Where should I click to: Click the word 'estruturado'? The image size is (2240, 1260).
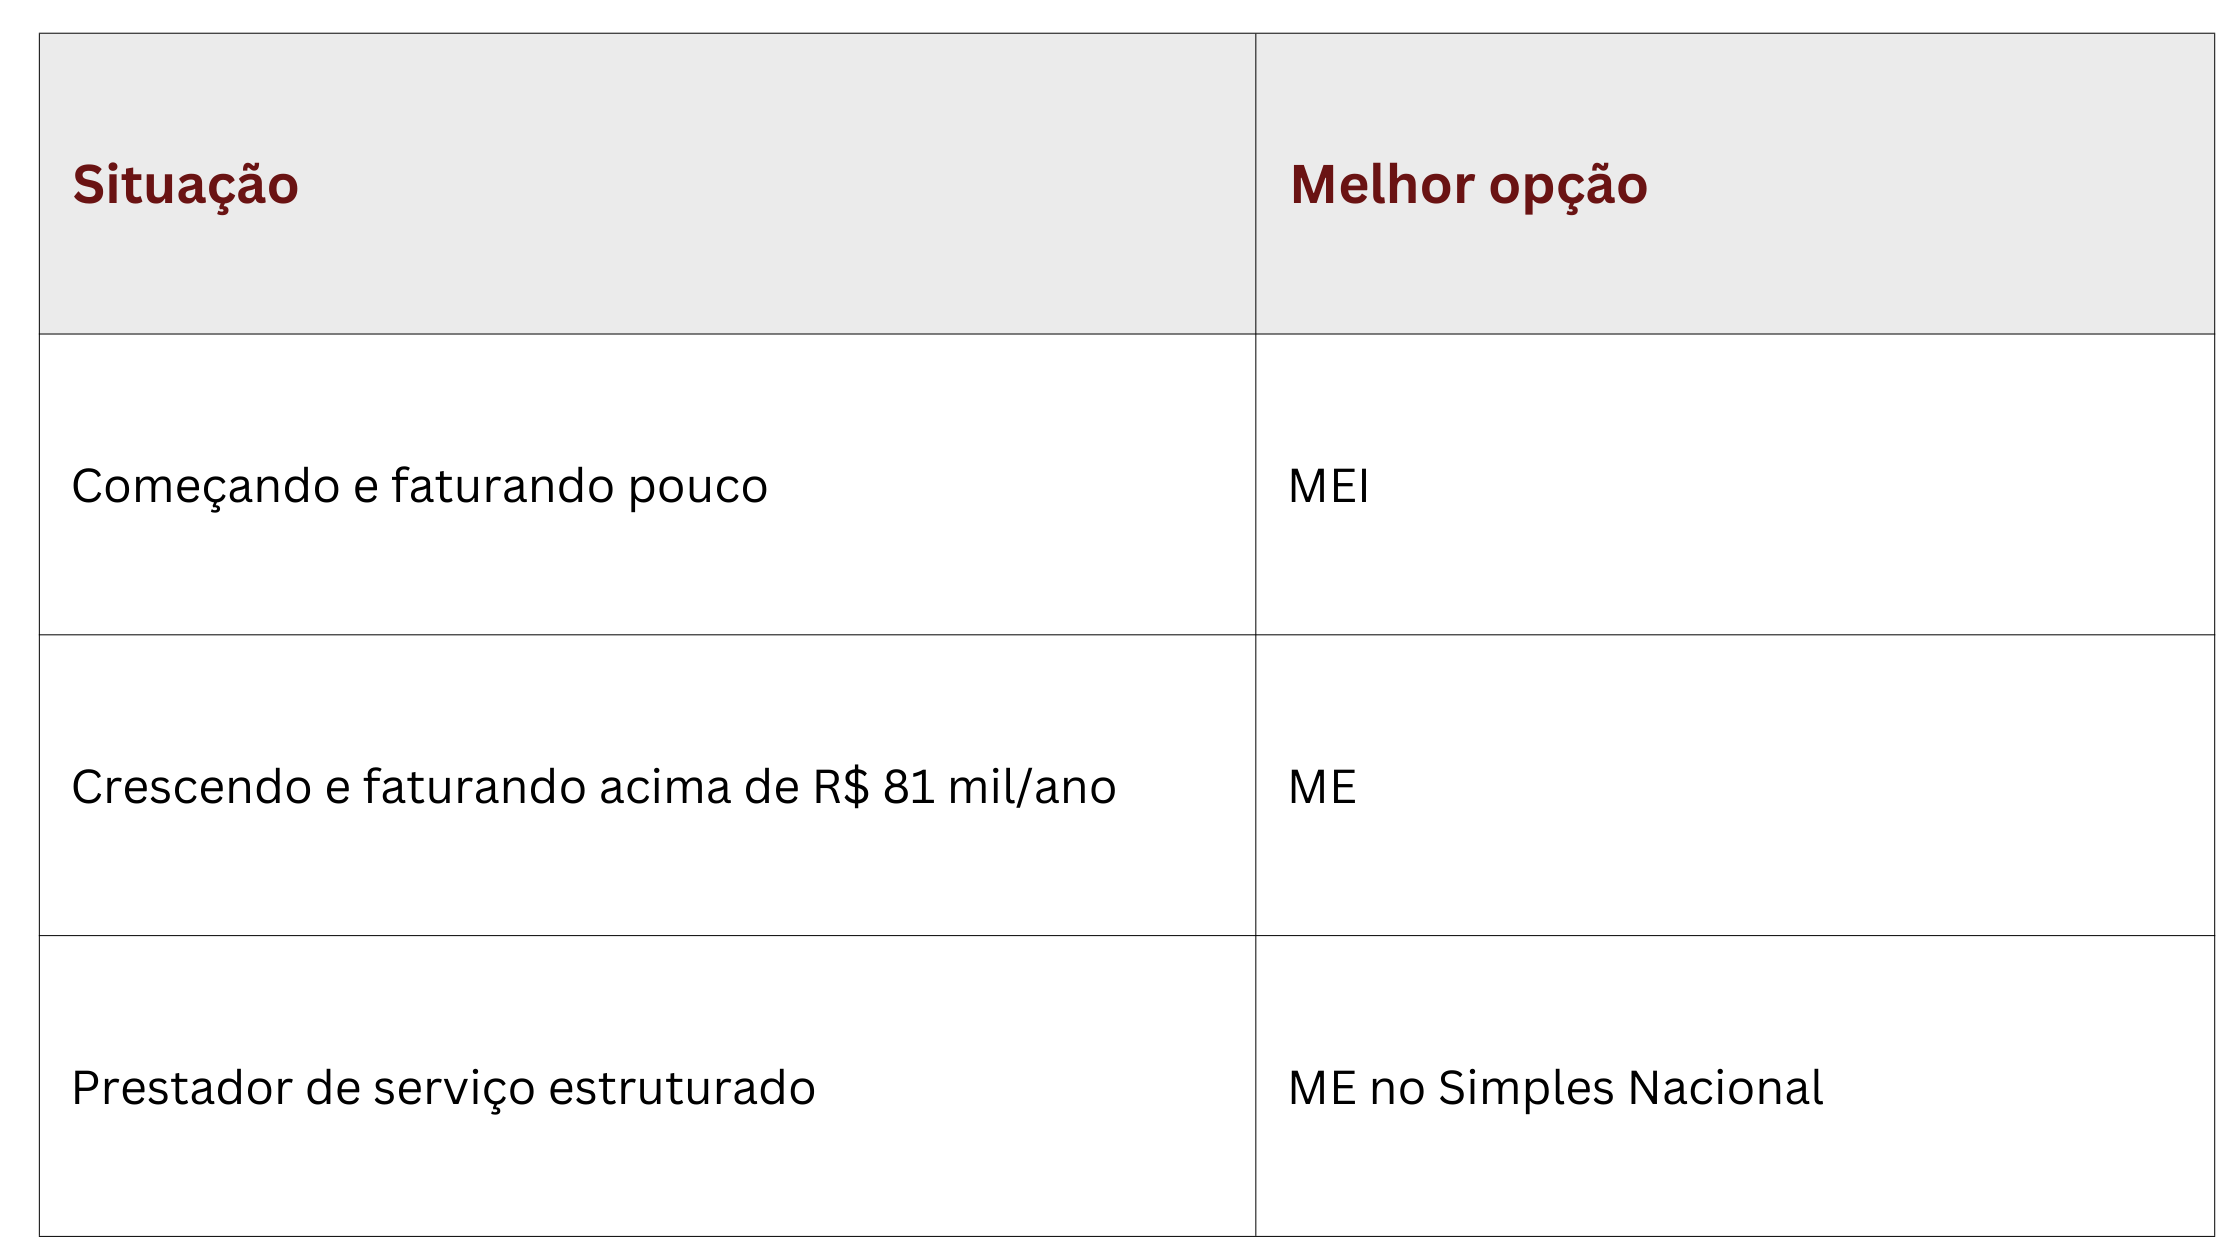tap(682, 1088)
